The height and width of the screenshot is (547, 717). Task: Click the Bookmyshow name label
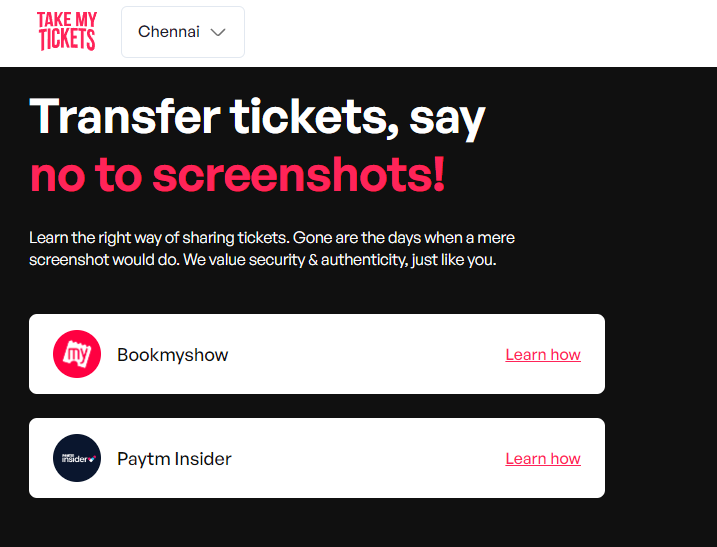[172, 355]
